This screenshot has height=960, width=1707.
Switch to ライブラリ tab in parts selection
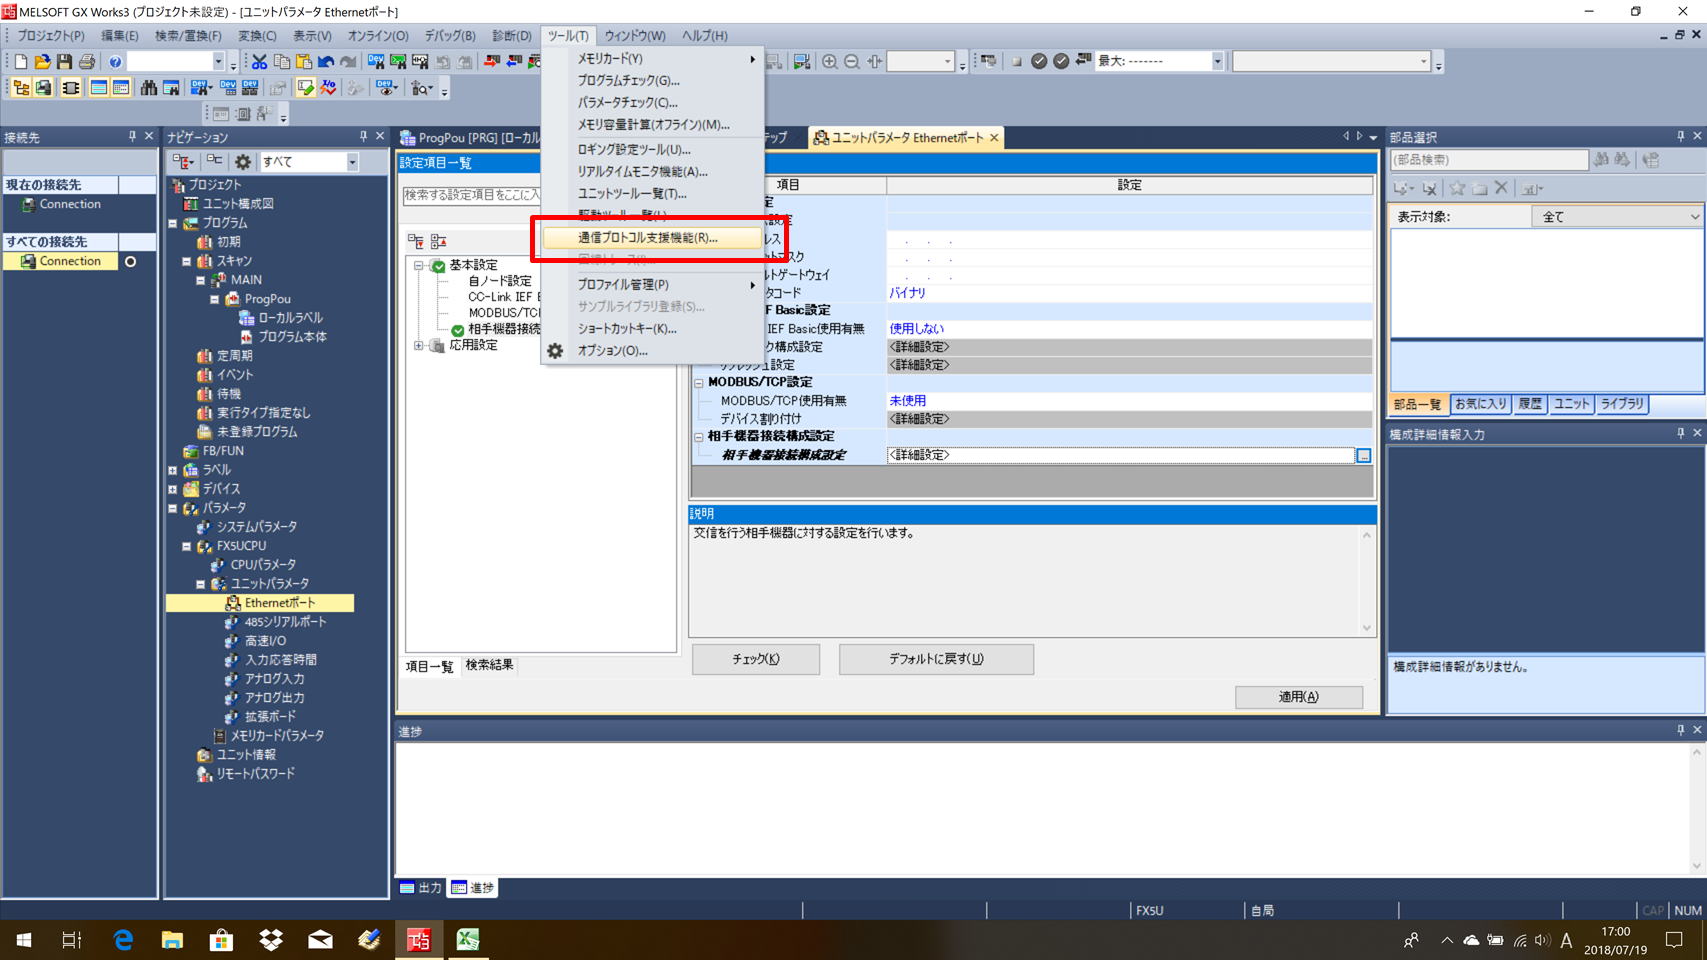[x=1621, y=404]
